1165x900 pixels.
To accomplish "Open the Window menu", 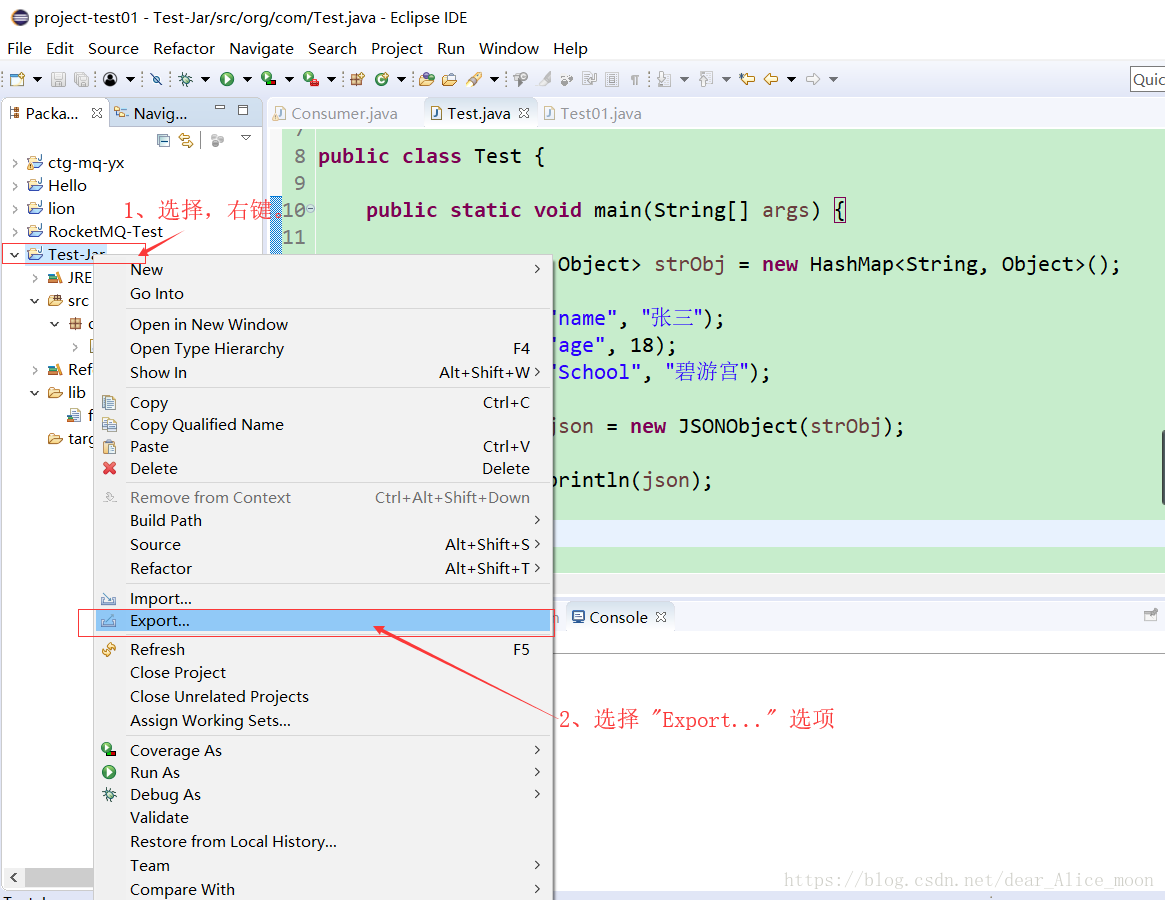I will coord(508,48).
